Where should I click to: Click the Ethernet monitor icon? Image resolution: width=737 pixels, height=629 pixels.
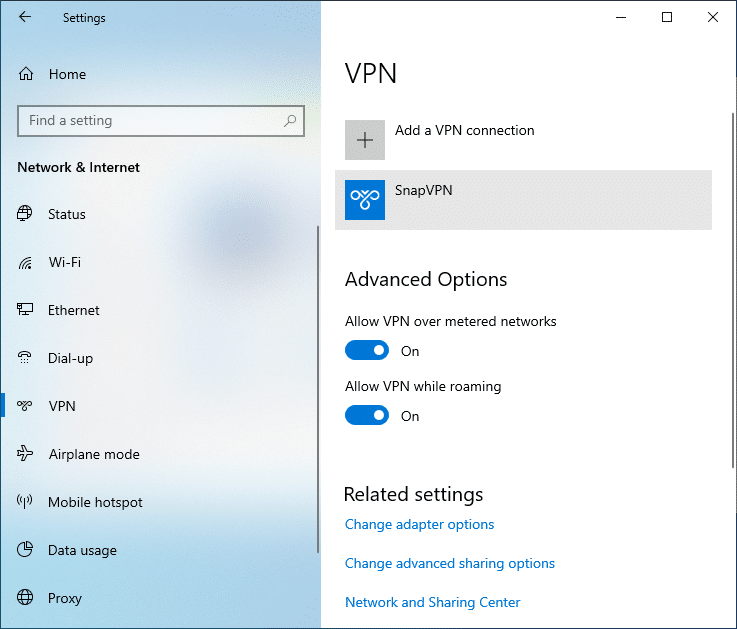(x=25, y=309)
